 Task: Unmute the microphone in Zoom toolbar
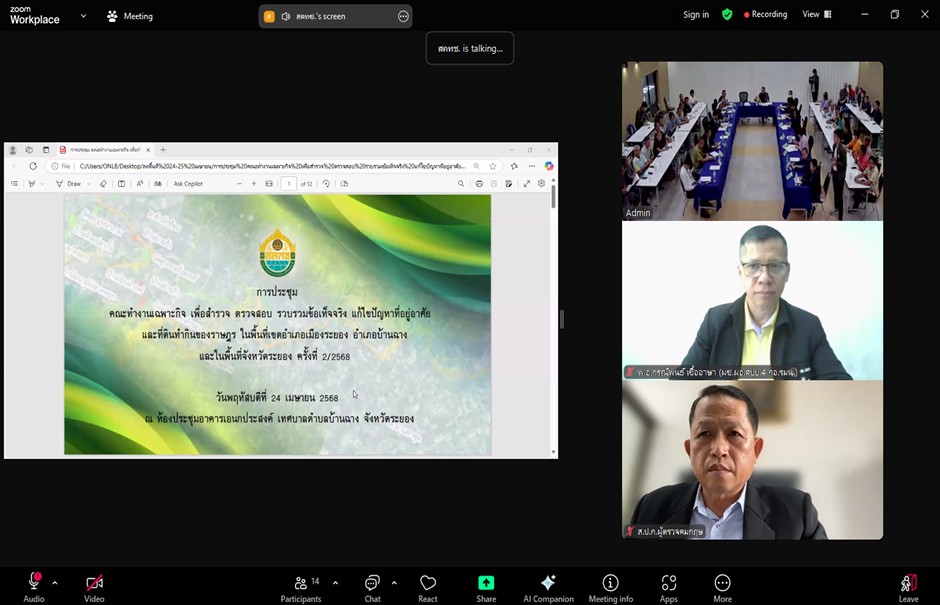[x=34, y=588]
